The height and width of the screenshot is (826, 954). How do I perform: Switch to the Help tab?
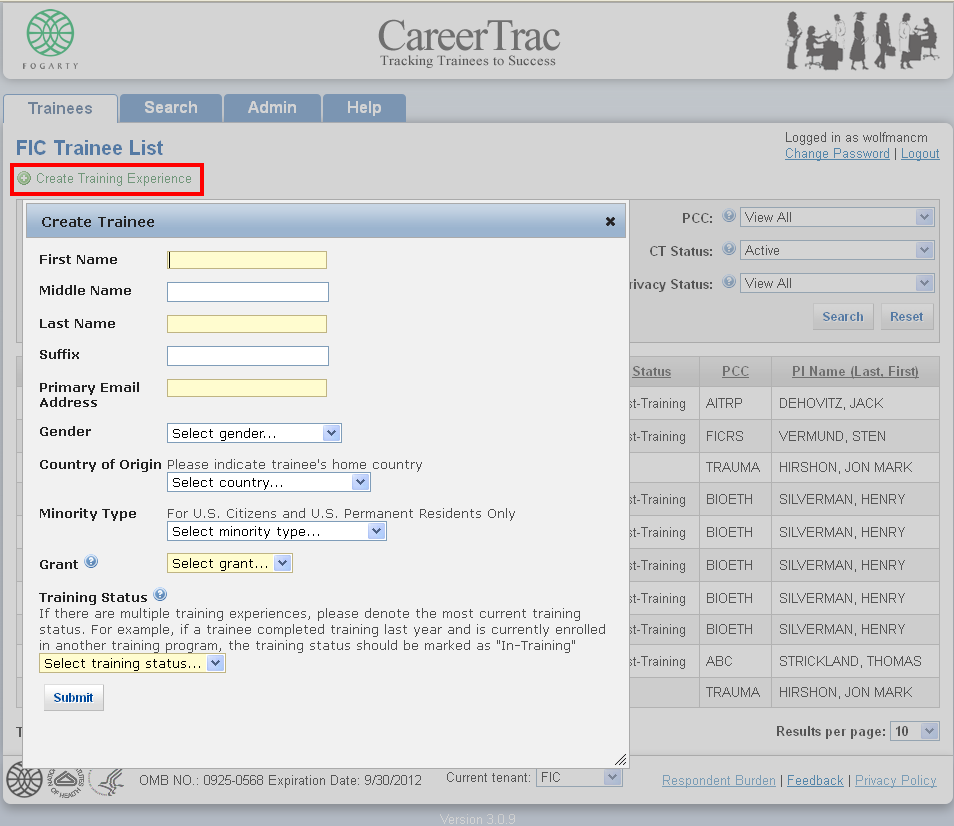pyautogui.click(x=364, y=108)
